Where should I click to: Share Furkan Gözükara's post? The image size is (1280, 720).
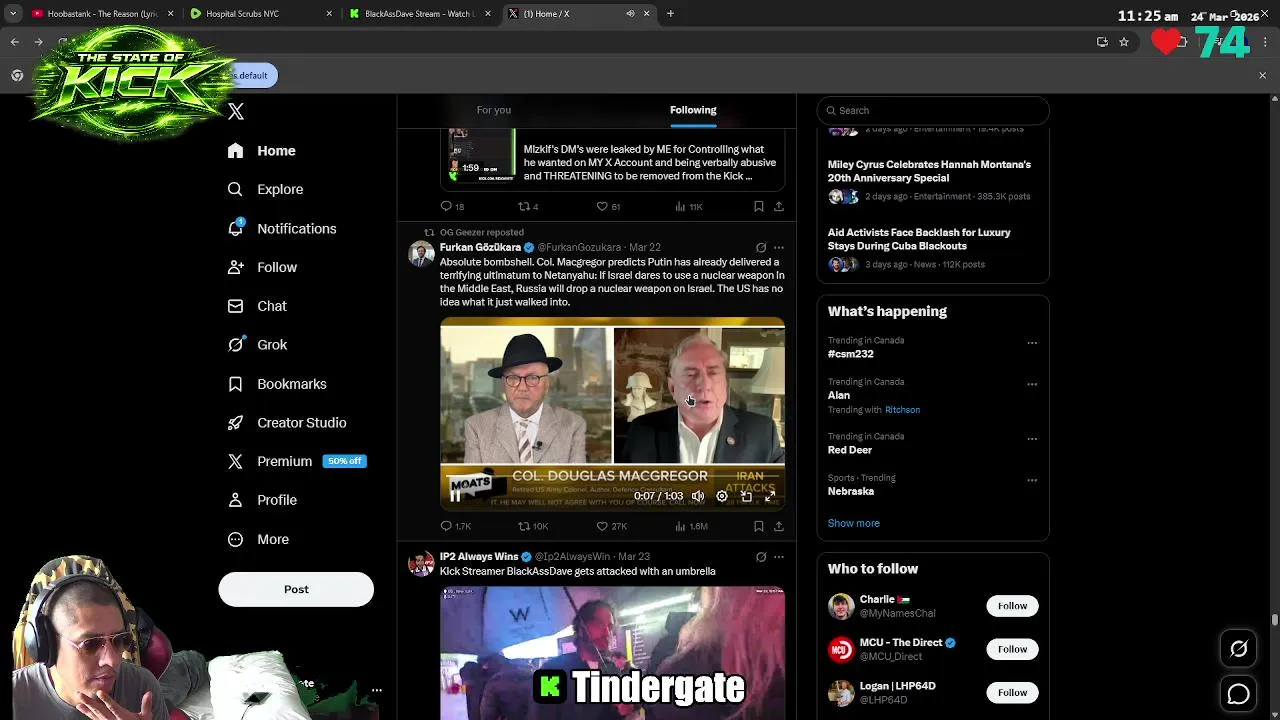779,526
